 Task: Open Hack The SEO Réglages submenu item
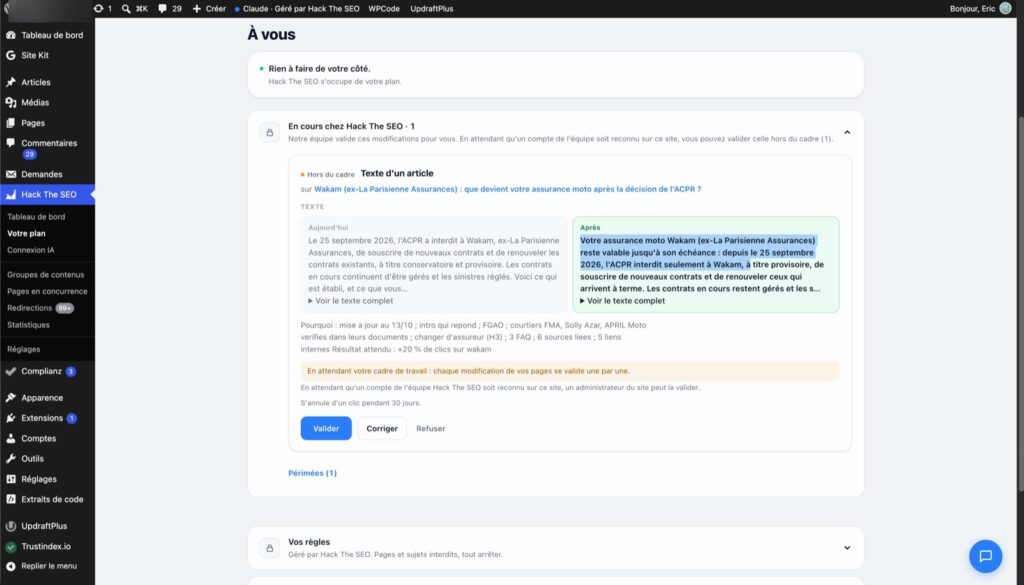[x=24, y=349]
